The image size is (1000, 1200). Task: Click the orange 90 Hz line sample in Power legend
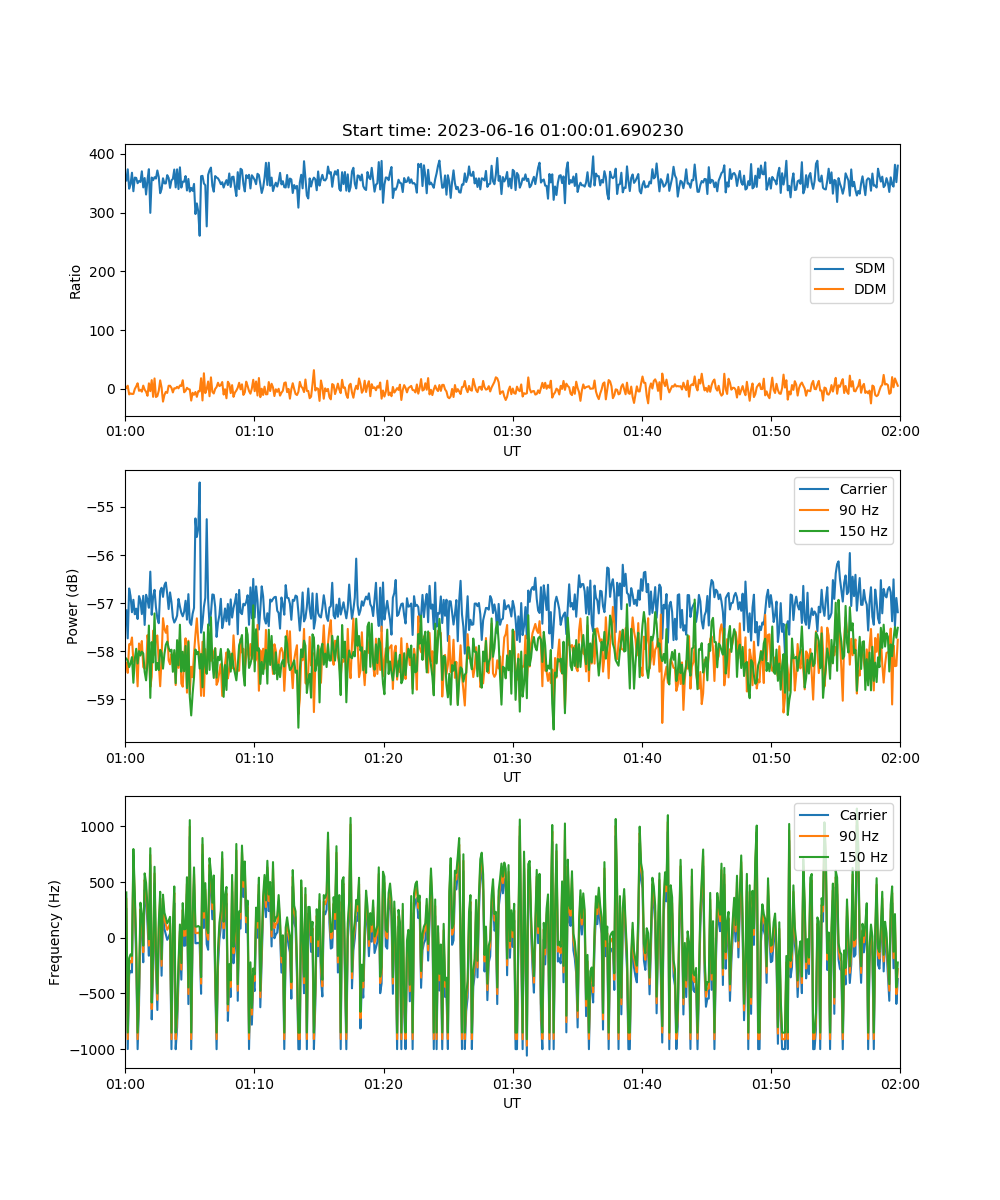[x=815, y=510]
